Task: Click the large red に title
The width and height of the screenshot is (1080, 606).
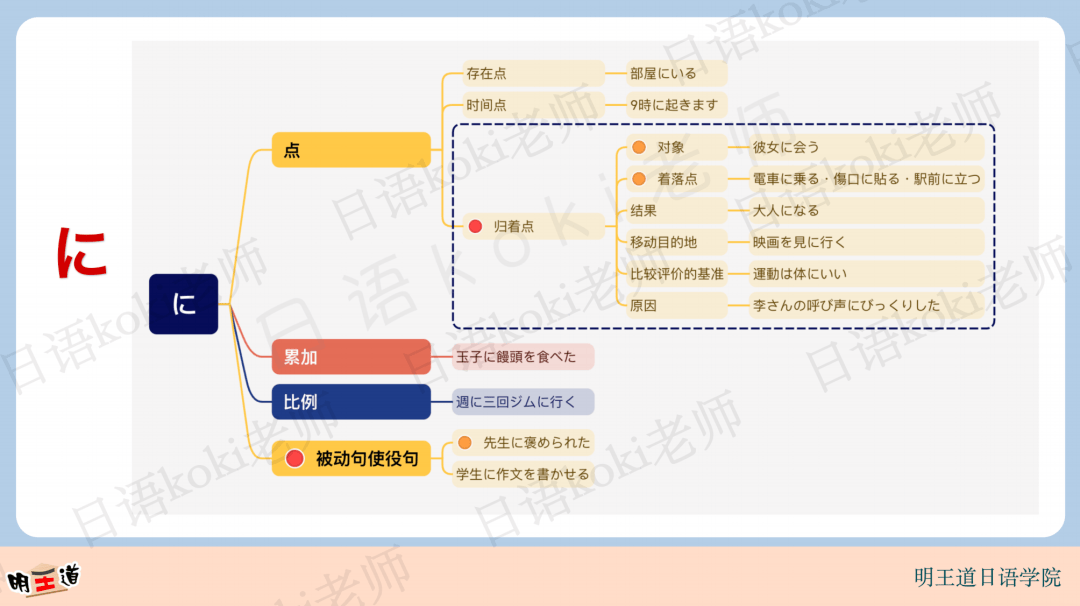Action: tap(82, 253)
